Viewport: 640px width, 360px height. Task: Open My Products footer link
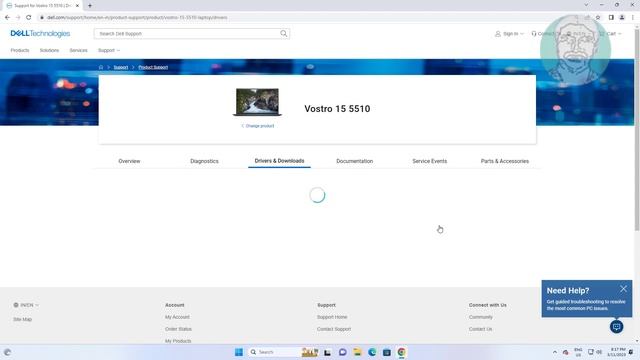pyautogui.click(x=178, y=341)
